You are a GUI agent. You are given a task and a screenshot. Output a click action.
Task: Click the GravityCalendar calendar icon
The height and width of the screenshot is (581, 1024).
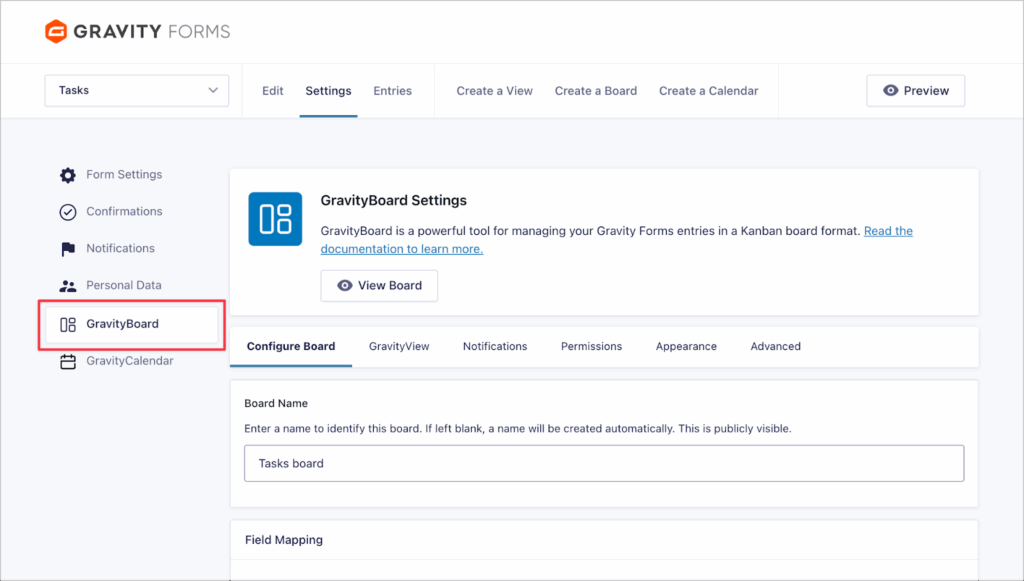tap(68, 362)
